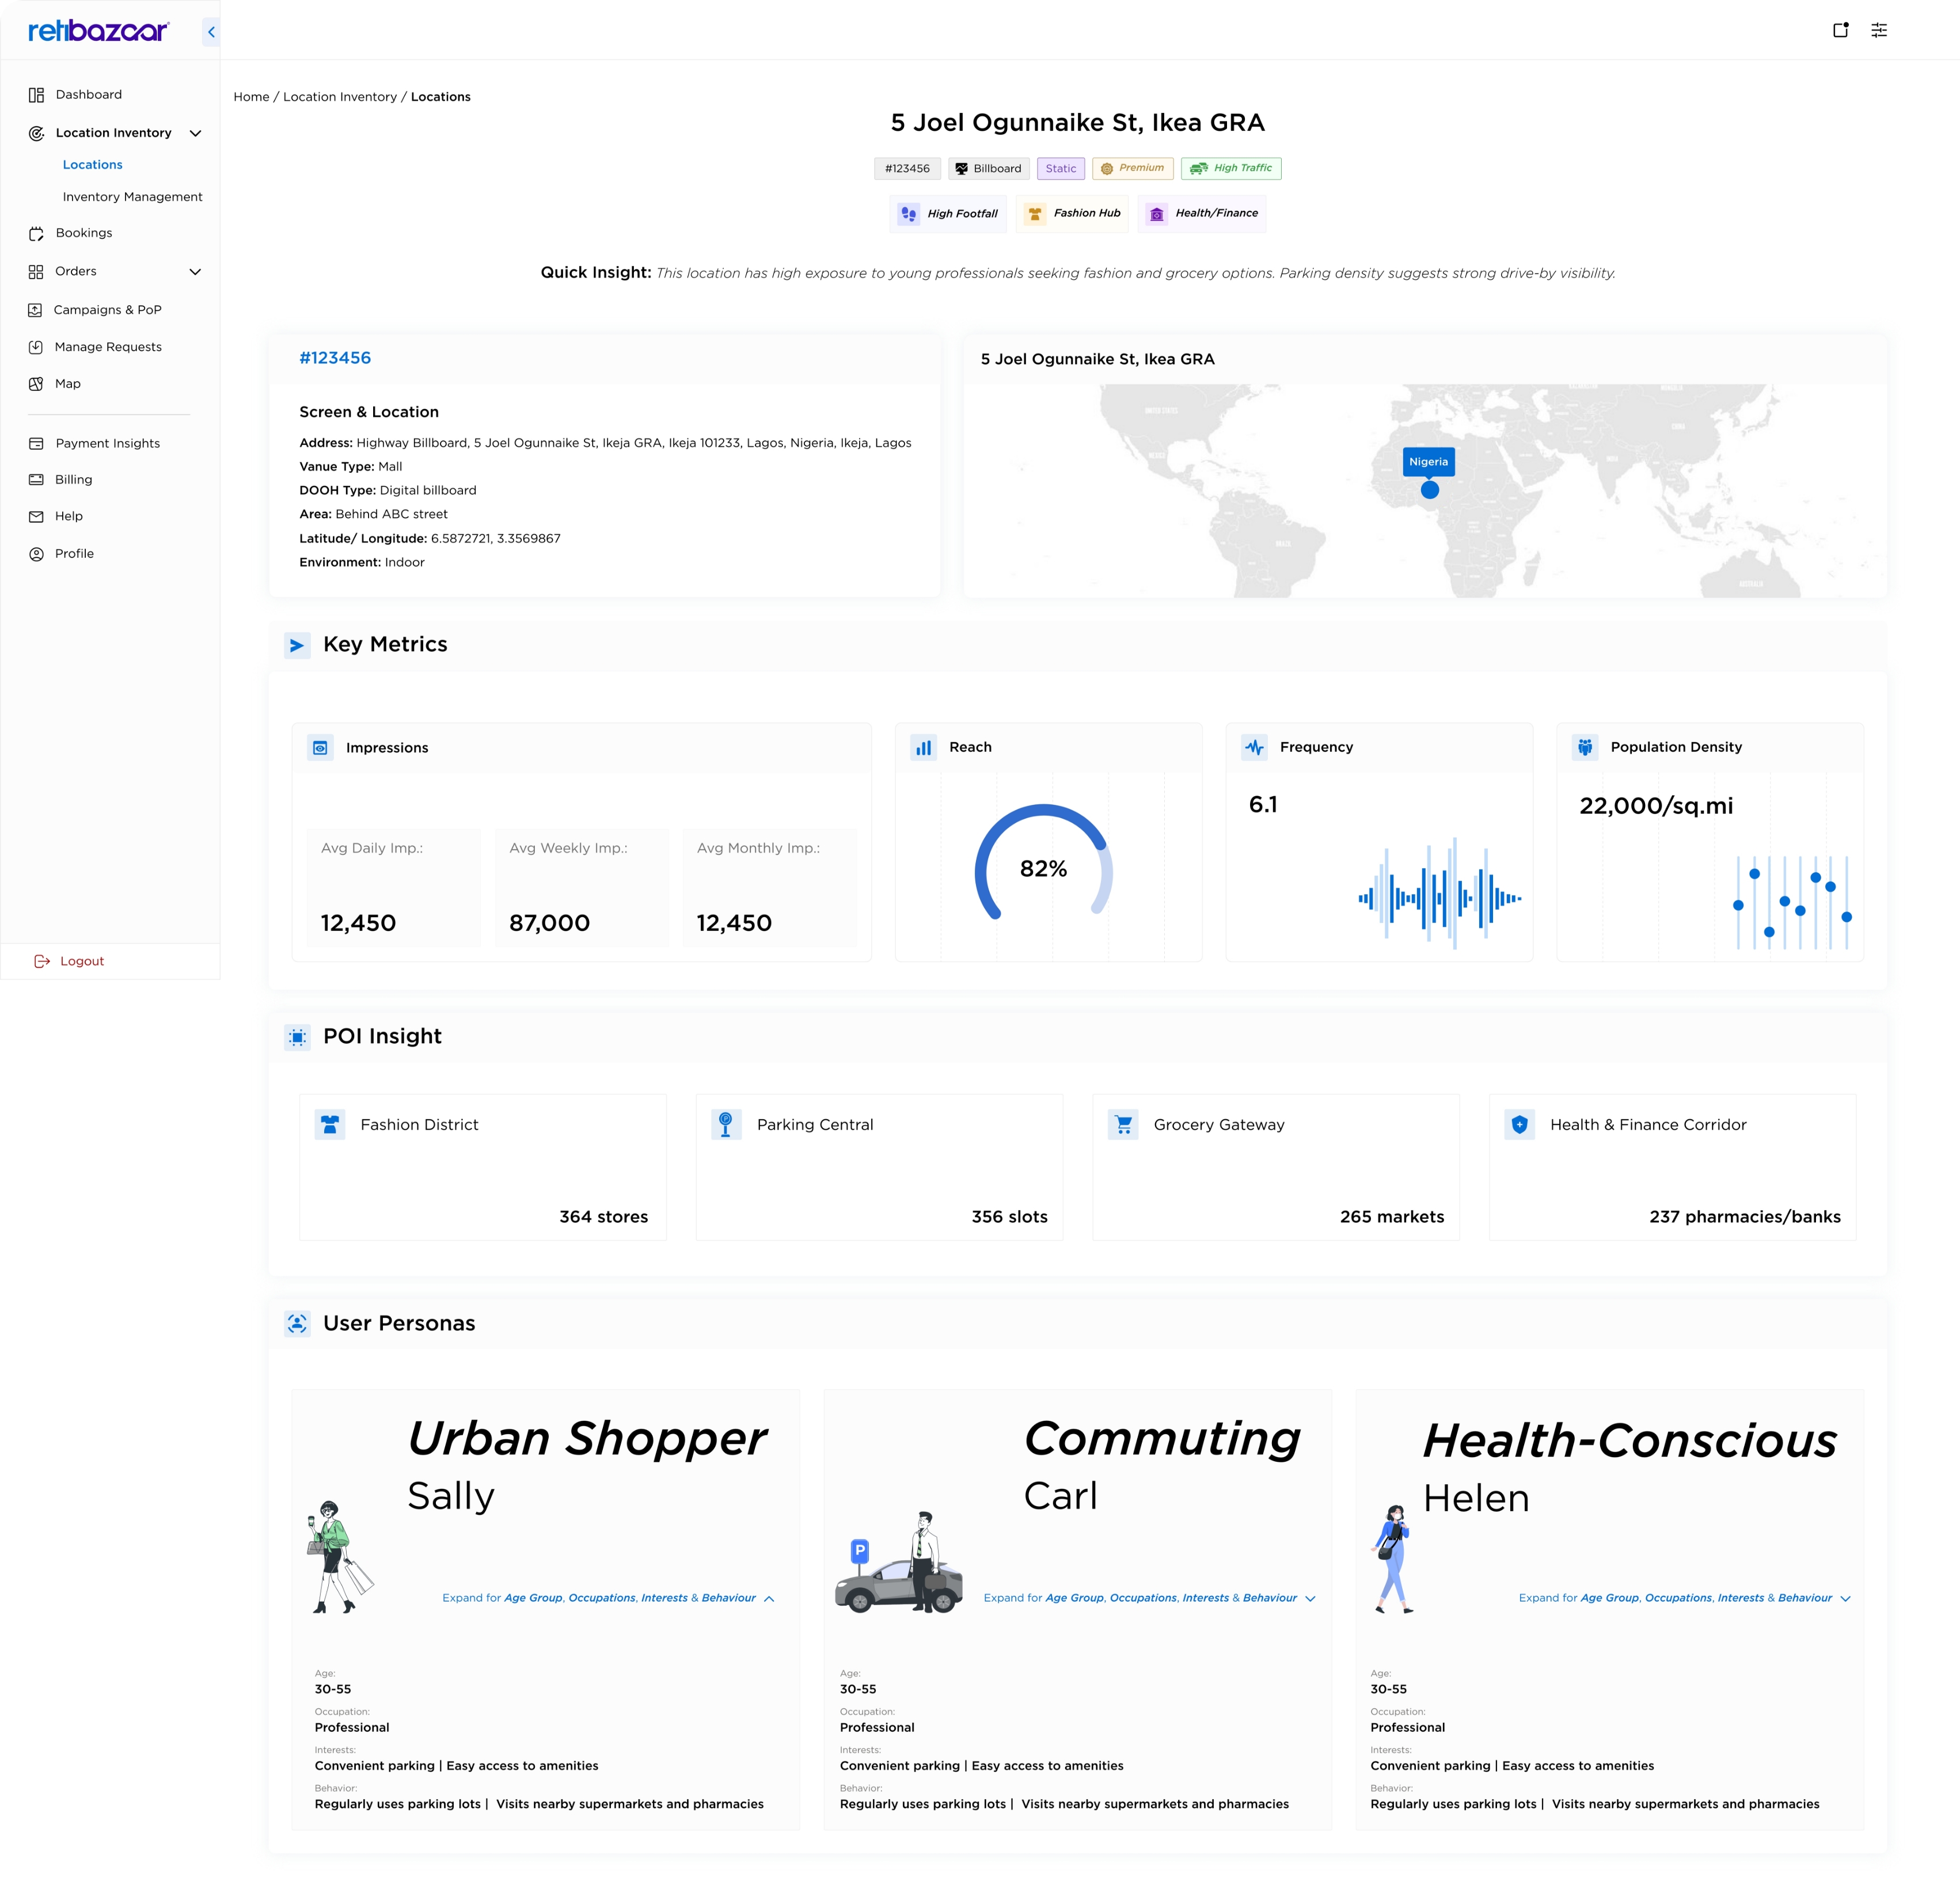The width and height of the screenshot is (1960, 1893).
Task: Click the Static tag badge
Action: pos(1061,169)
